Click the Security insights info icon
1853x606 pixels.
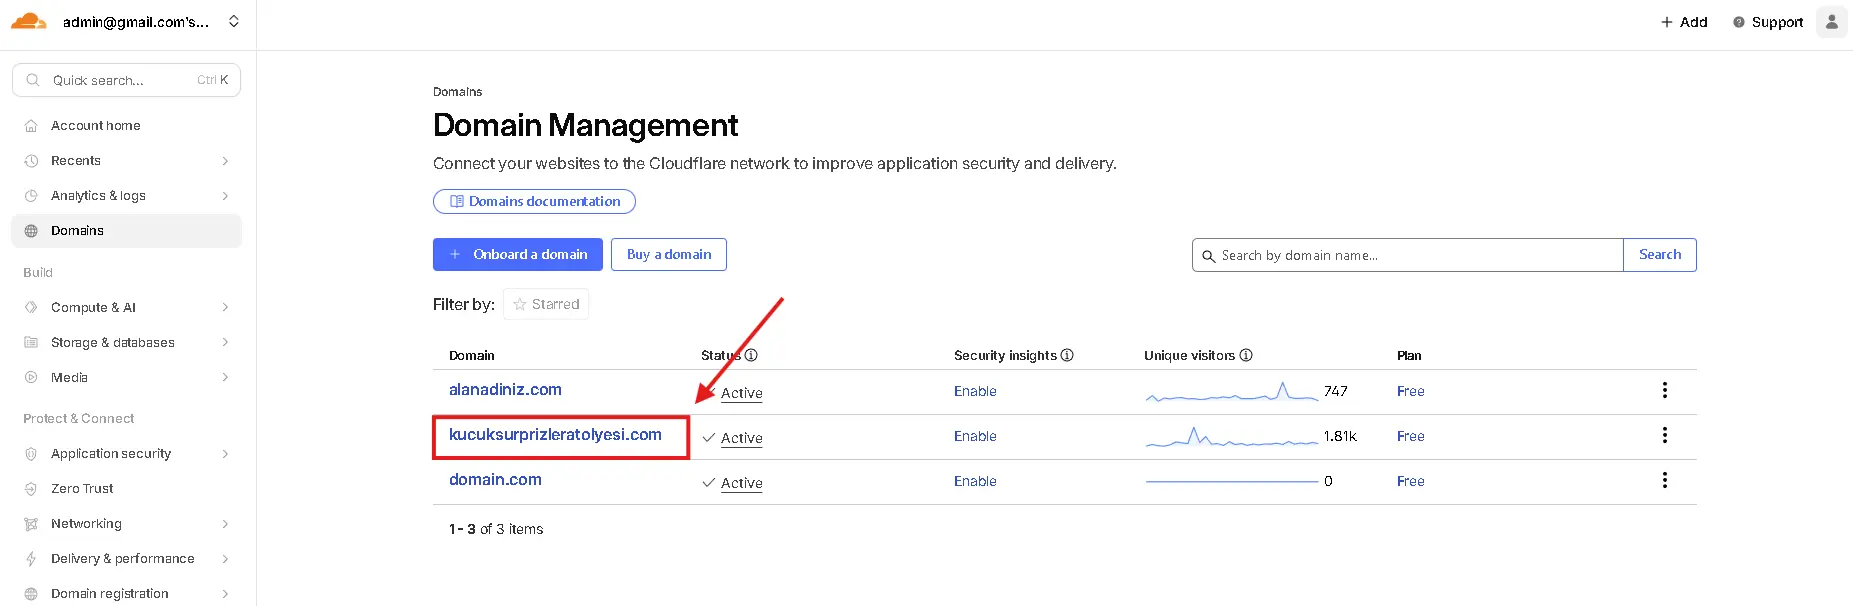(1067, 355)
